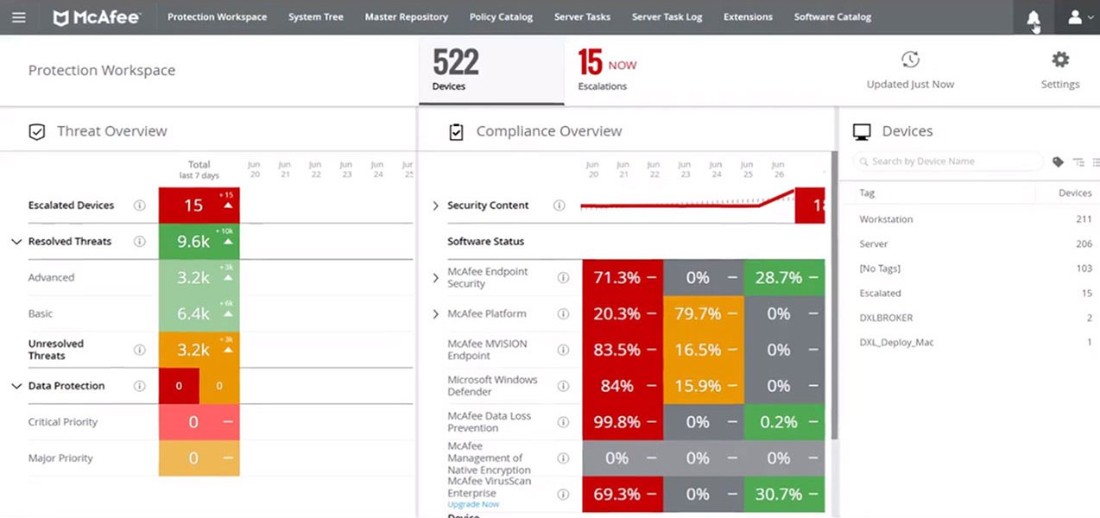The image size is (1100, 518).
Task: Click info icon beside McAfee Platform
Action: (563, 314)
